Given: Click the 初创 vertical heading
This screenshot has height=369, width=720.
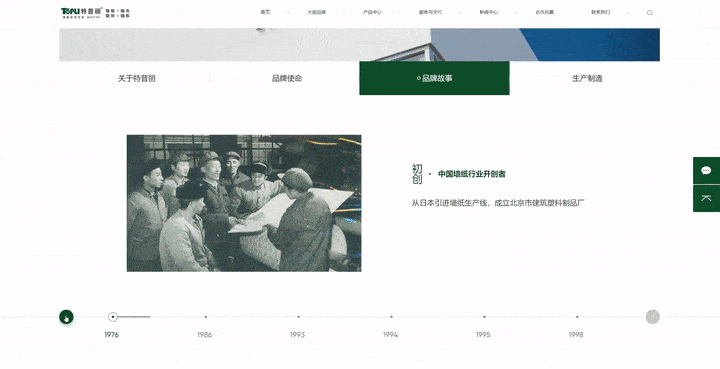Looking at the screenshot, I should pyautogui.click(x=417, y=174).
